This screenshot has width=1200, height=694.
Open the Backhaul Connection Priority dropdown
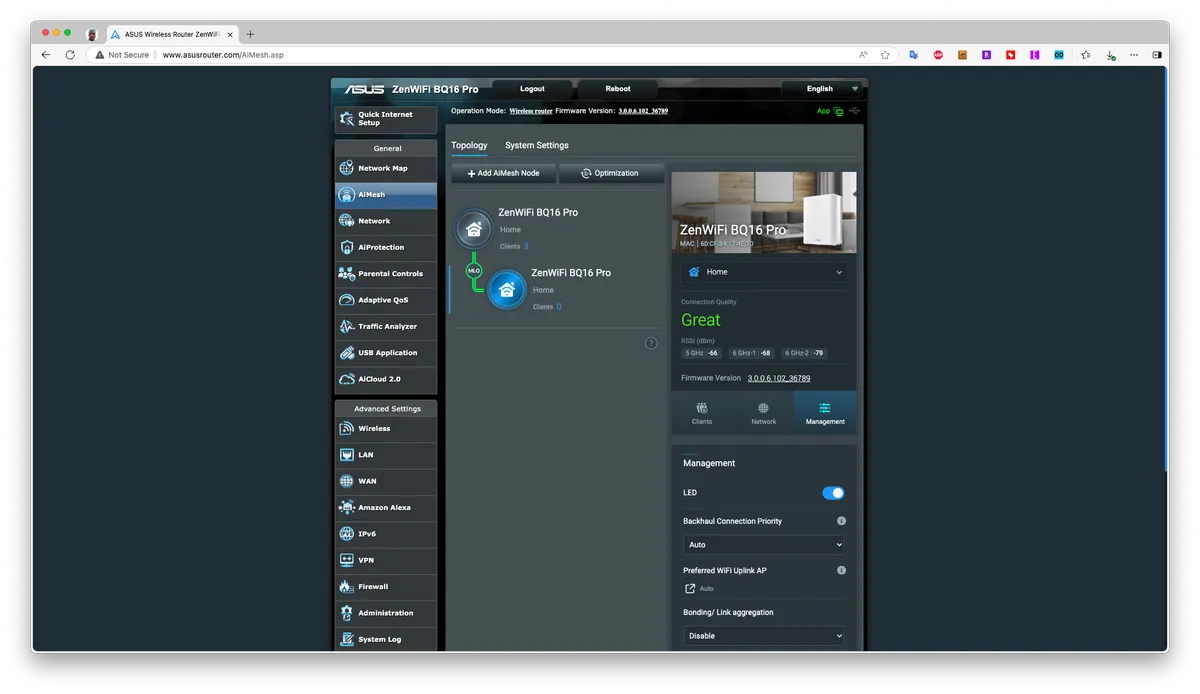pyautogui.click(x=763, y=545)
